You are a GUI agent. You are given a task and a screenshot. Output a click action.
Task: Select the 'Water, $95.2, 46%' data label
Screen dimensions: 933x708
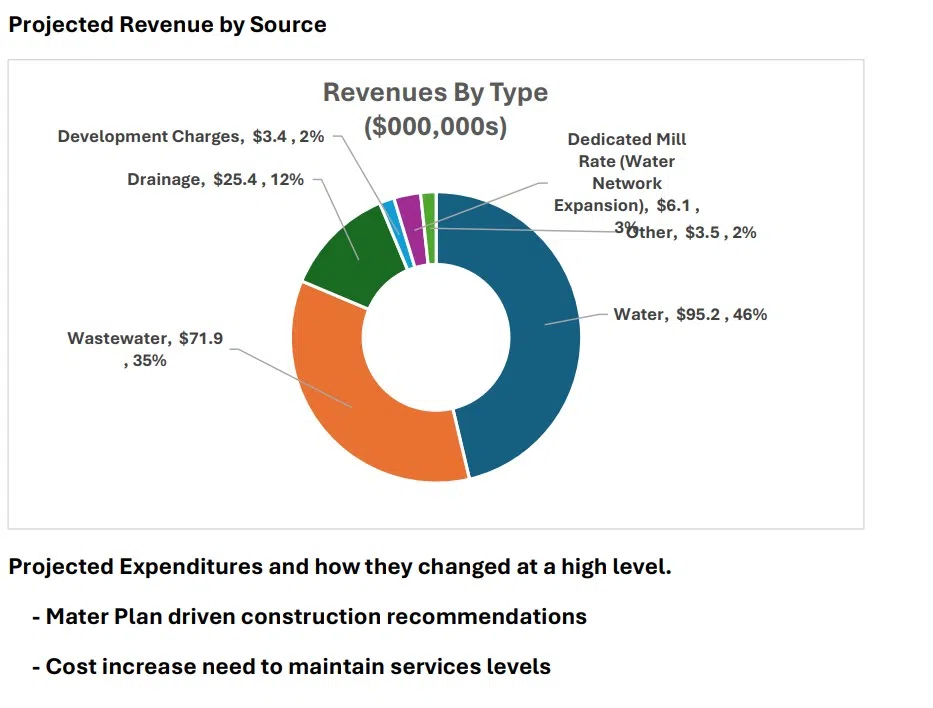(x=690, y=314)
